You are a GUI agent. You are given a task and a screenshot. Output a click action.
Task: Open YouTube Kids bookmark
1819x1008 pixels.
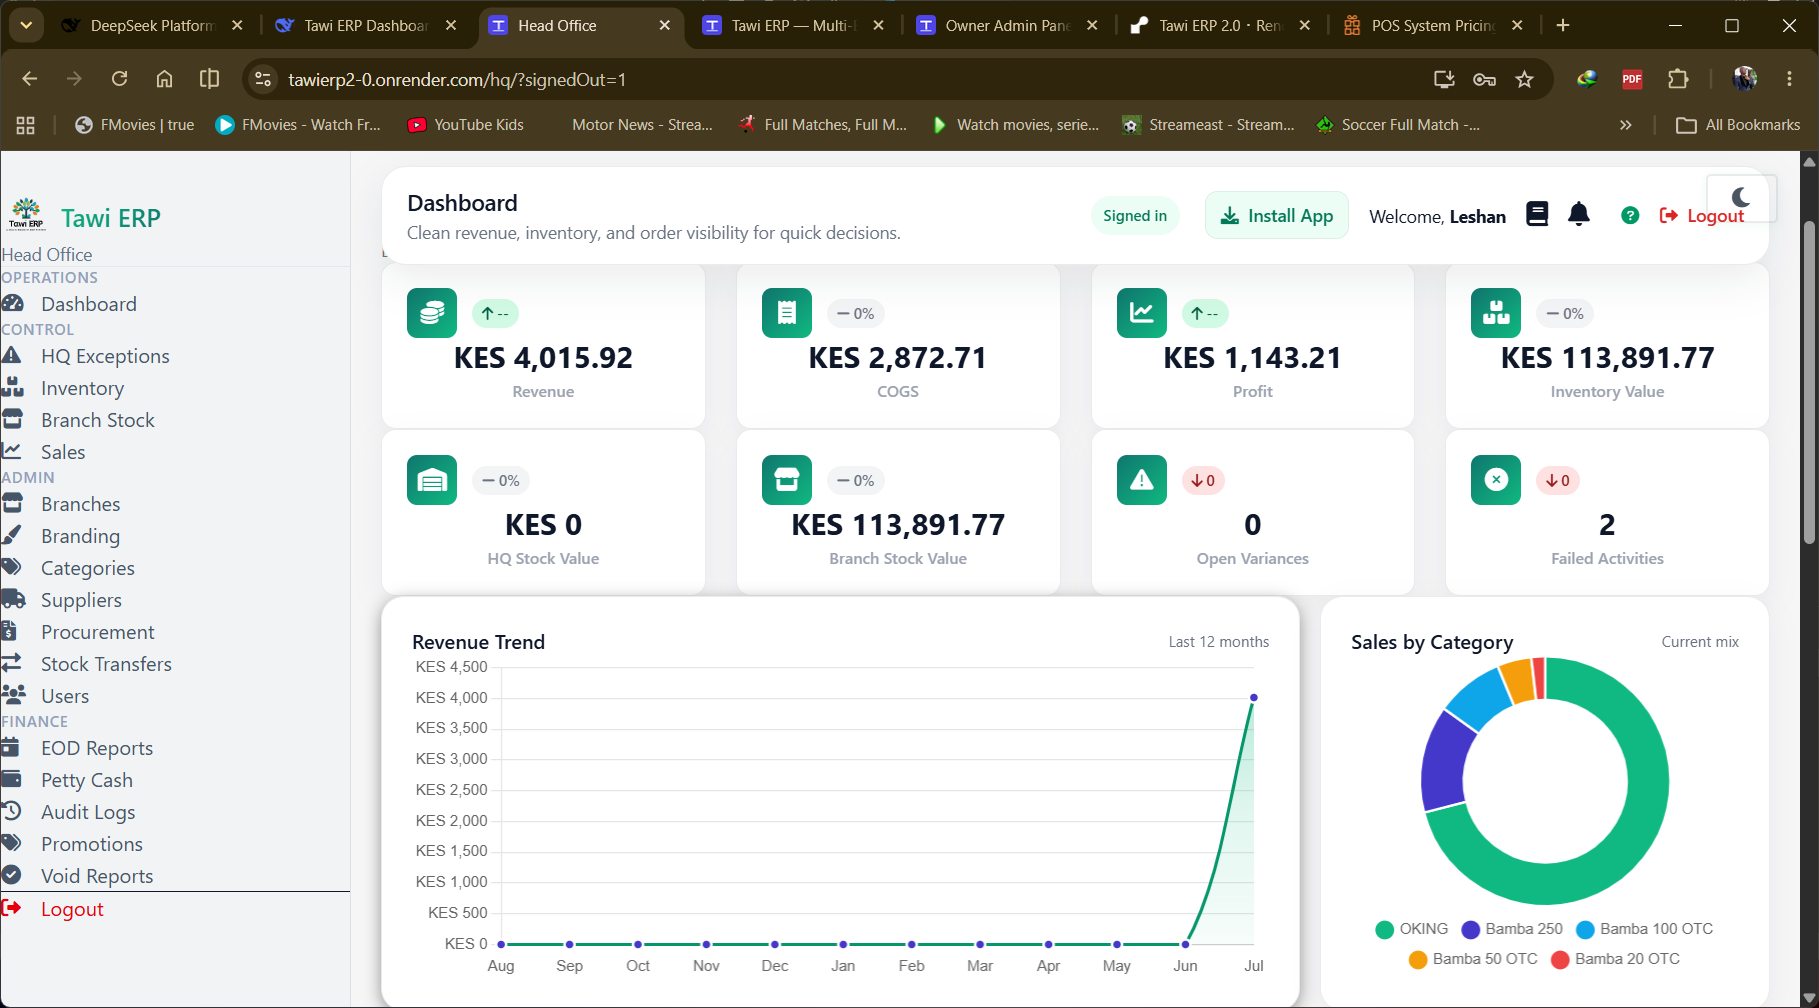(x=466, y=125)
